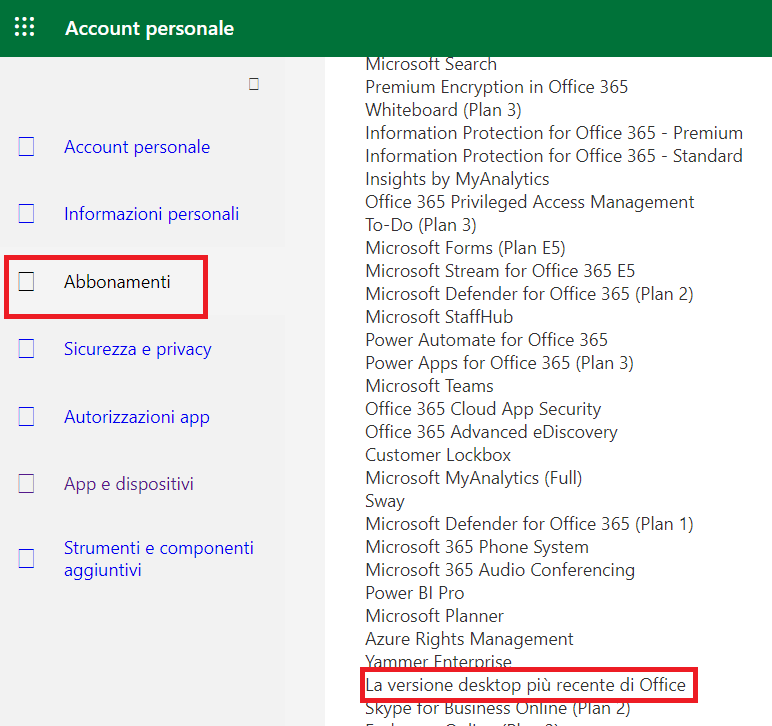This screenshot has height=726, width=772.
Task: Click the collapse navigation icon at sidebar top
Action: [x=254, y=84]
